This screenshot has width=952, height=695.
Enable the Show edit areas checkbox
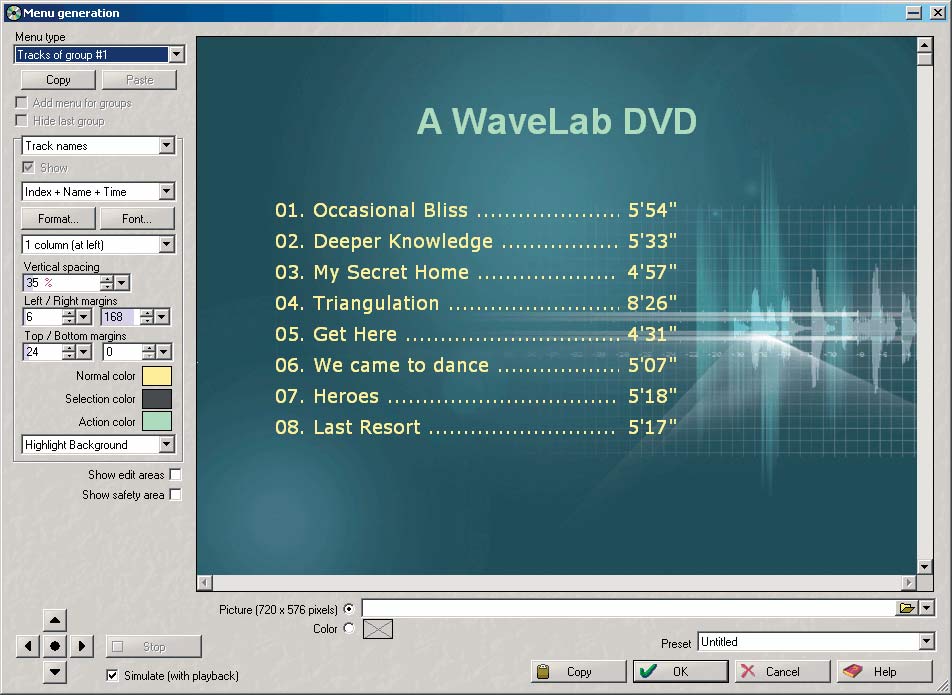coord(175,475)
